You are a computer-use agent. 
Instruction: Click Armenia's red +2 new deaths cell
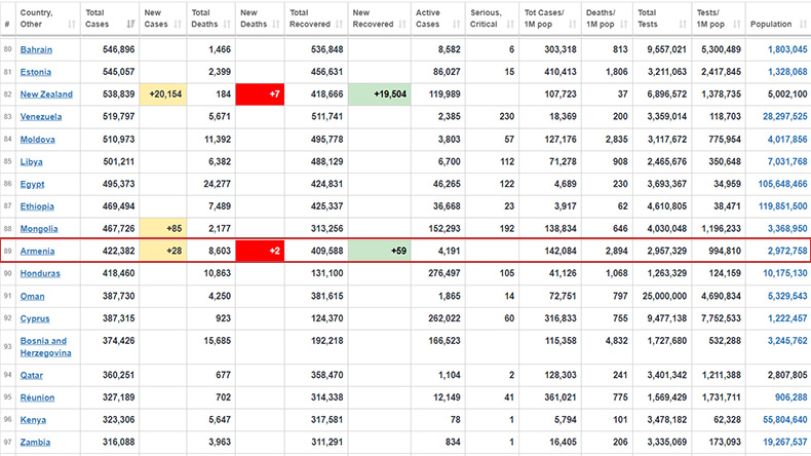pos(260,251)
